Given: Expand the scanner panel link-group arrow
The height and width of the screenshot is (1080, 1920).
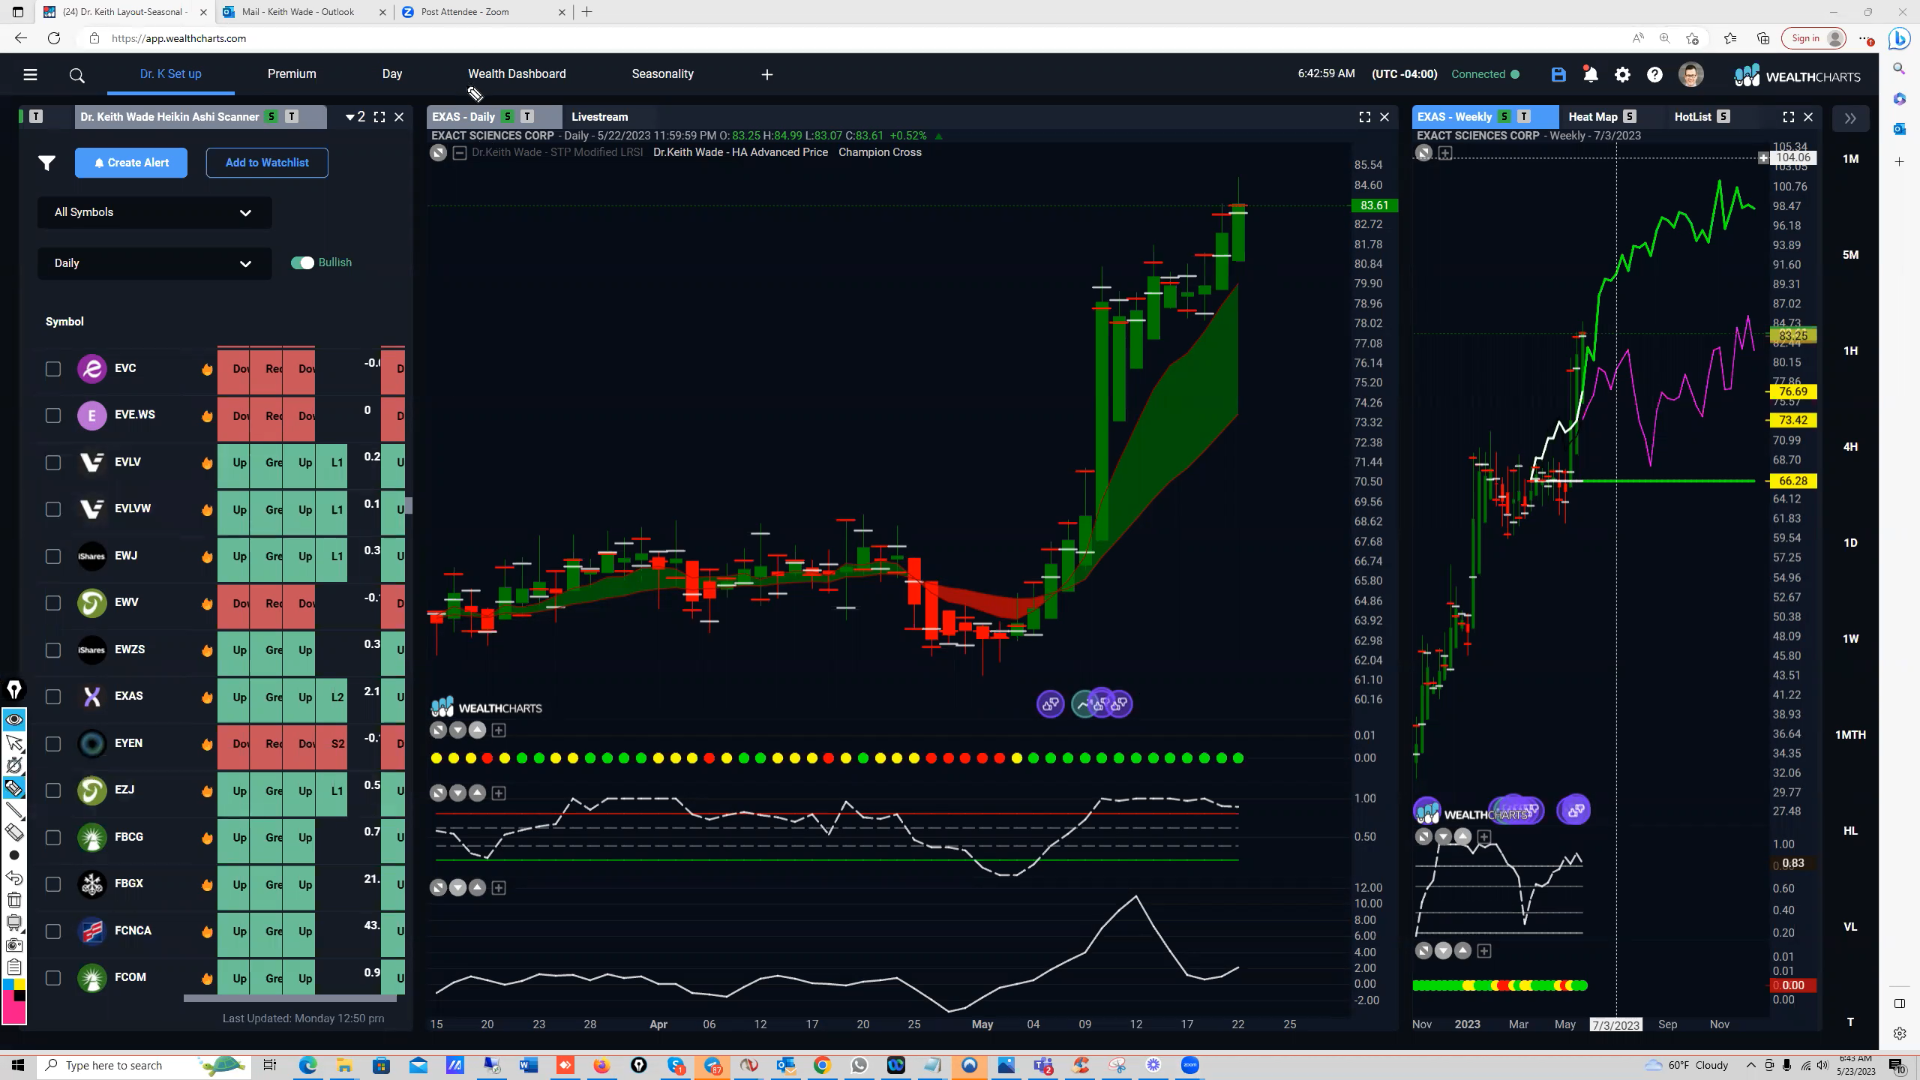Looking at the screenshot, I should tap(355, 117).
